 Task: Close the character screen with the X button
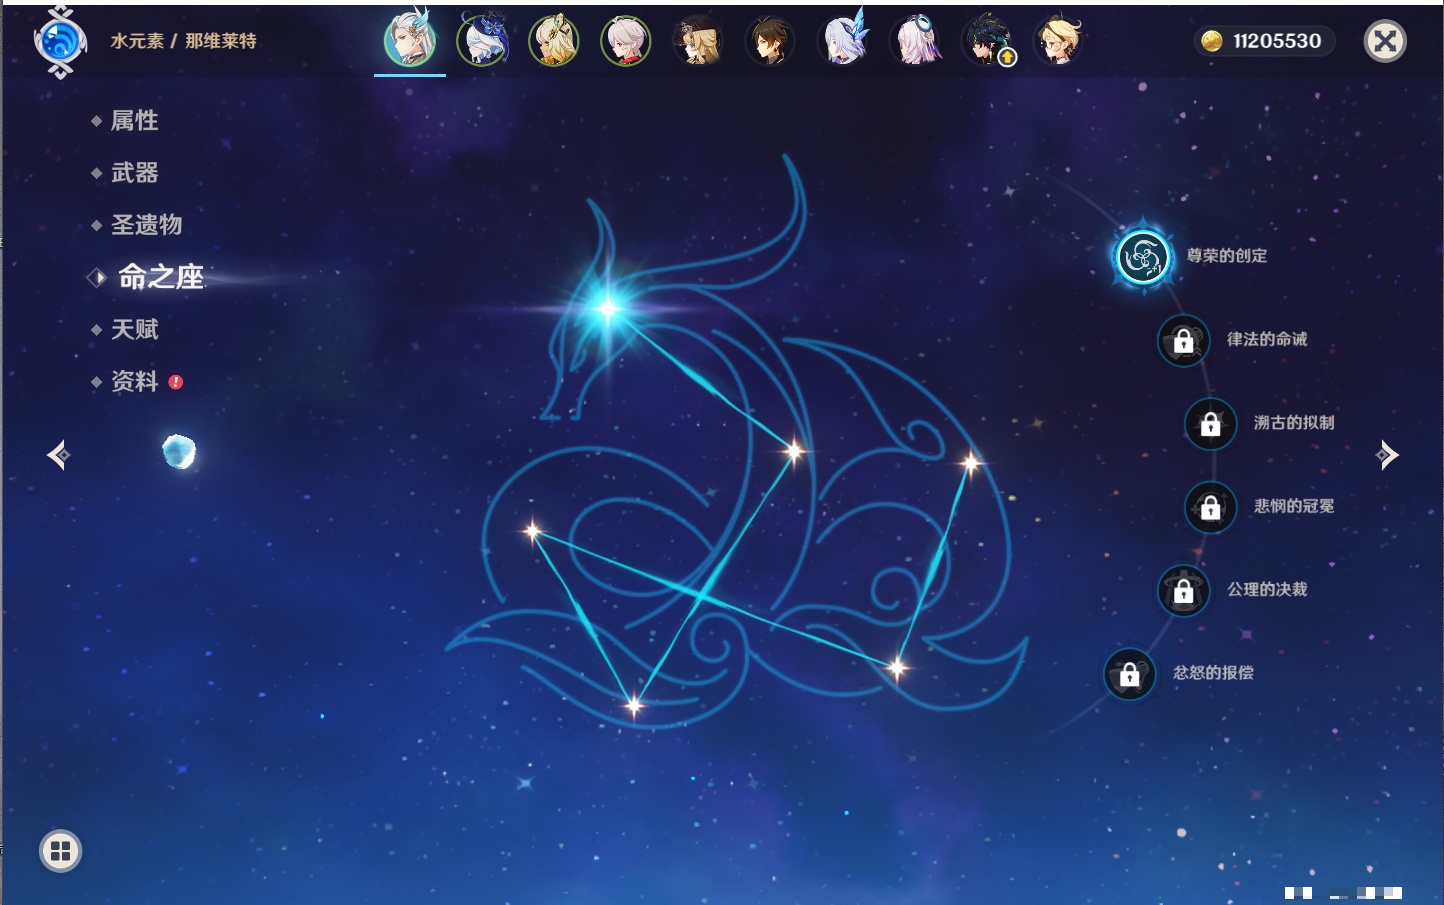pos(1385,41)
